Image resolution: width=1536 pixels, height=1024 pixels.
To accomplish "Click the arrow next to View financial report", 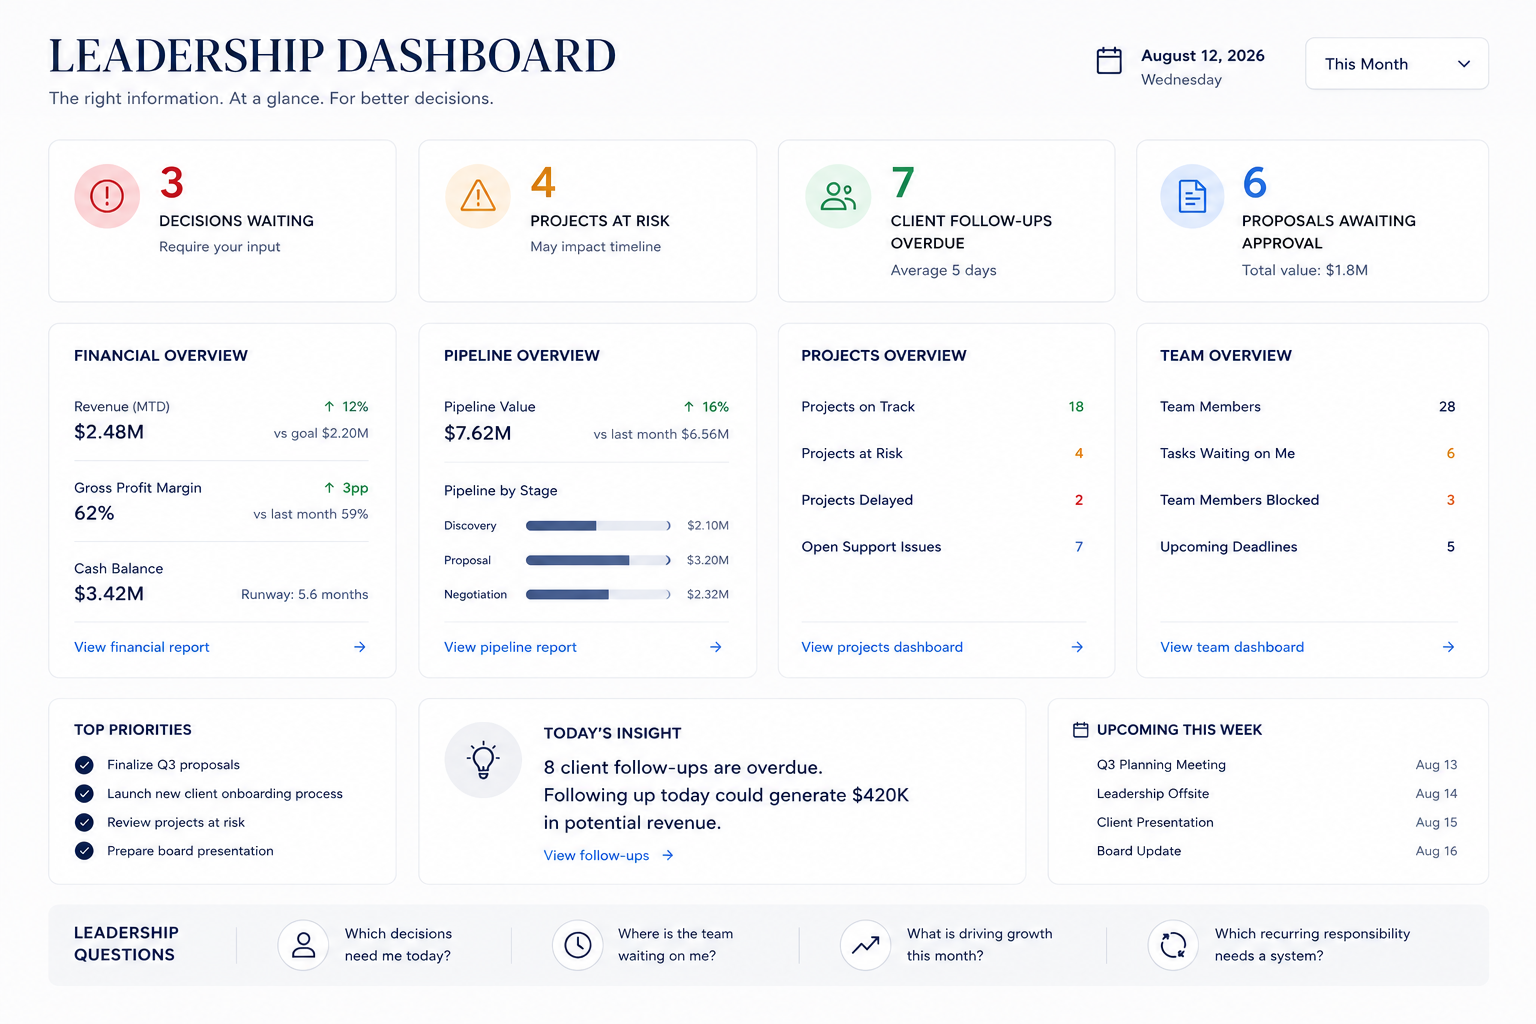I will 360,647.
